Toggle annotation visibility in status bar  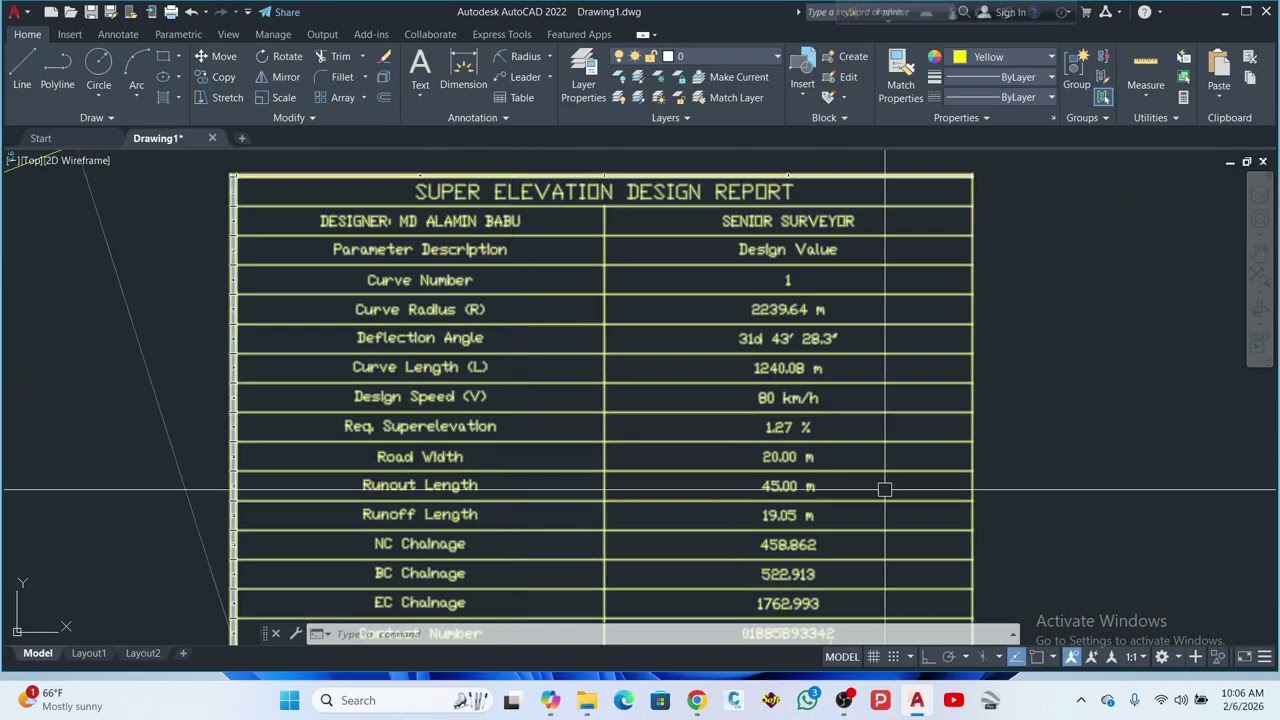1072,657
